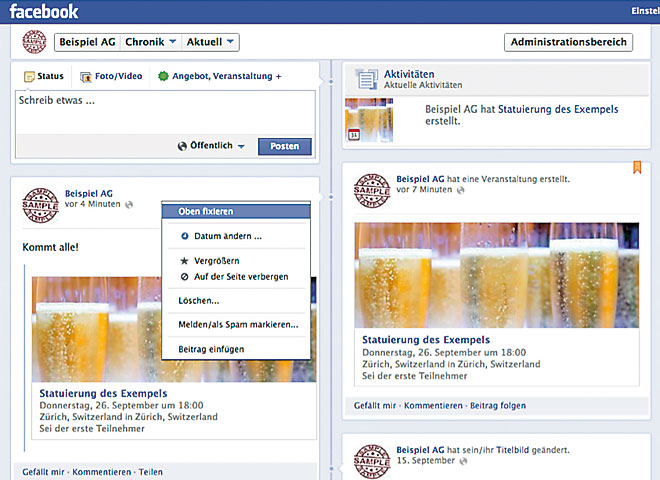Screen dimensions: 660x480
Task: Click 'Kommentieren' under the 'Kommt alle!' post
Action: pyautogui.click(x=101, y=472)
